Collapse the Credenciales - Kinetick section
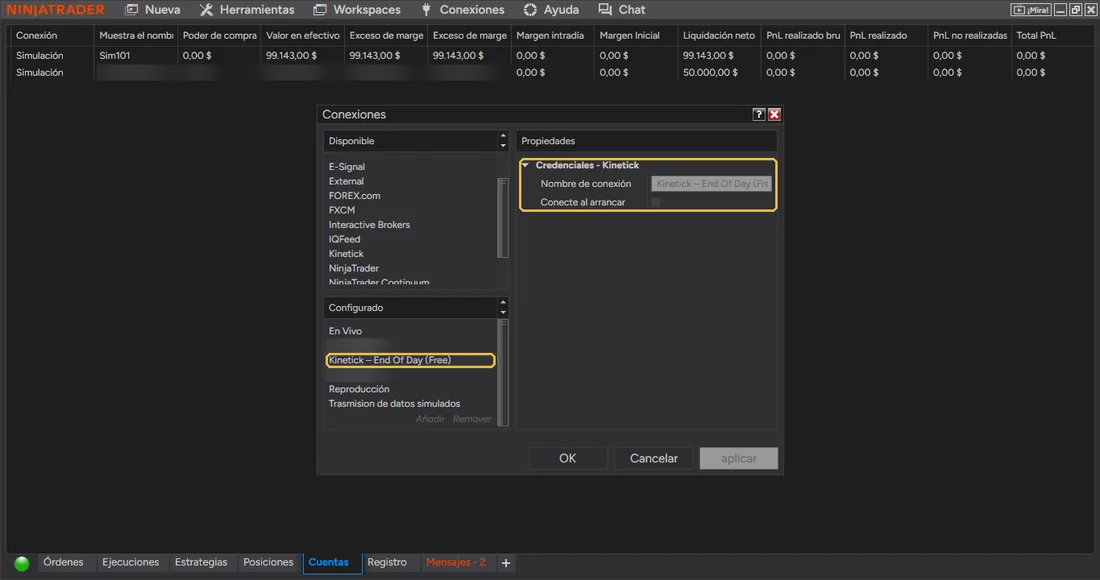 coord(525,165)
